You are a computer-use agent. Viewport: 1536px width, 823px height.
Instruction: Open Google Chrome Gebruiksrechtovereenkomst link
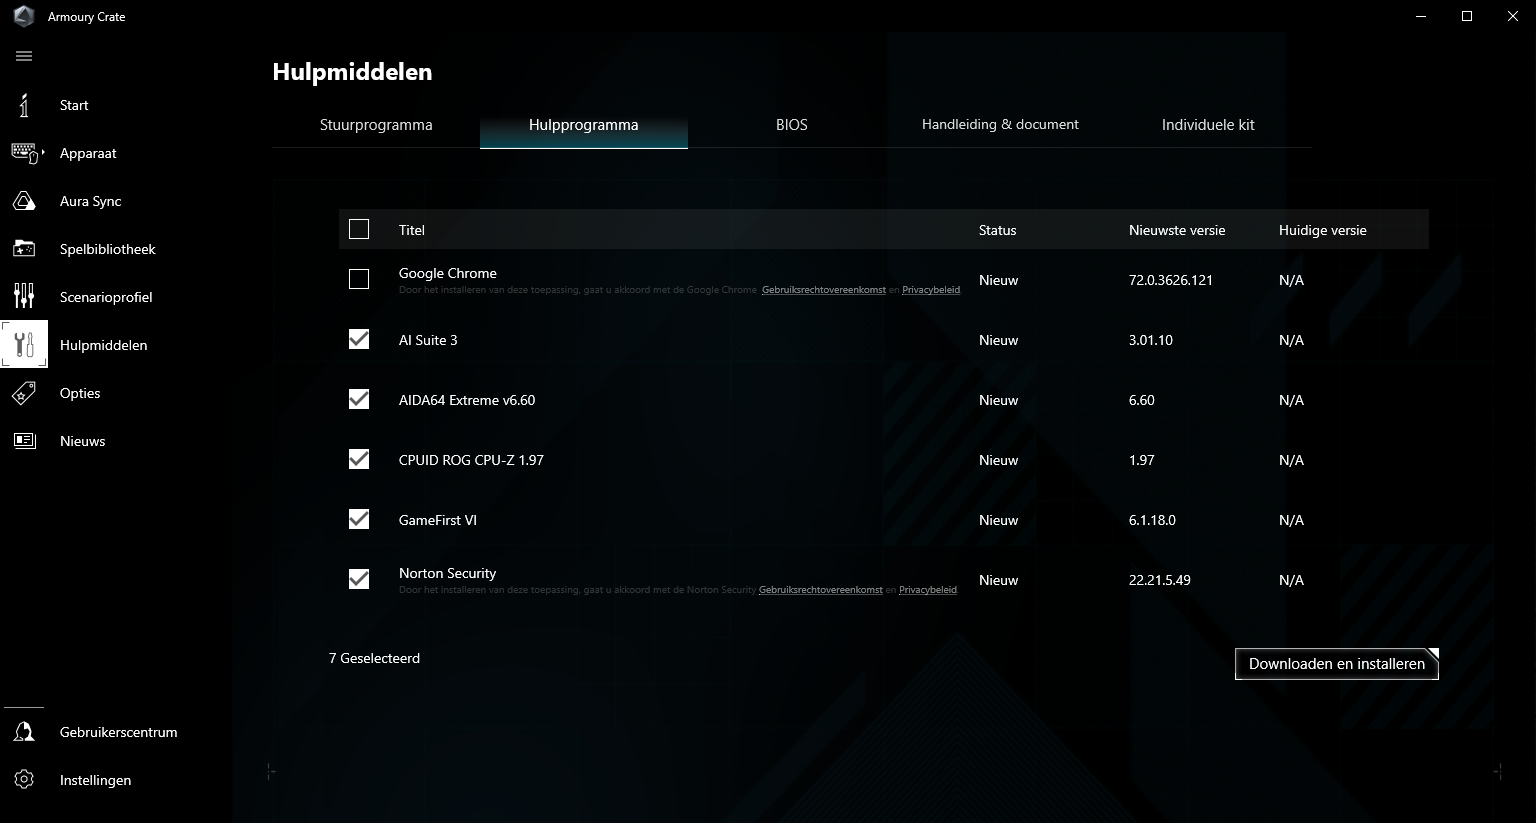[824, 290]
